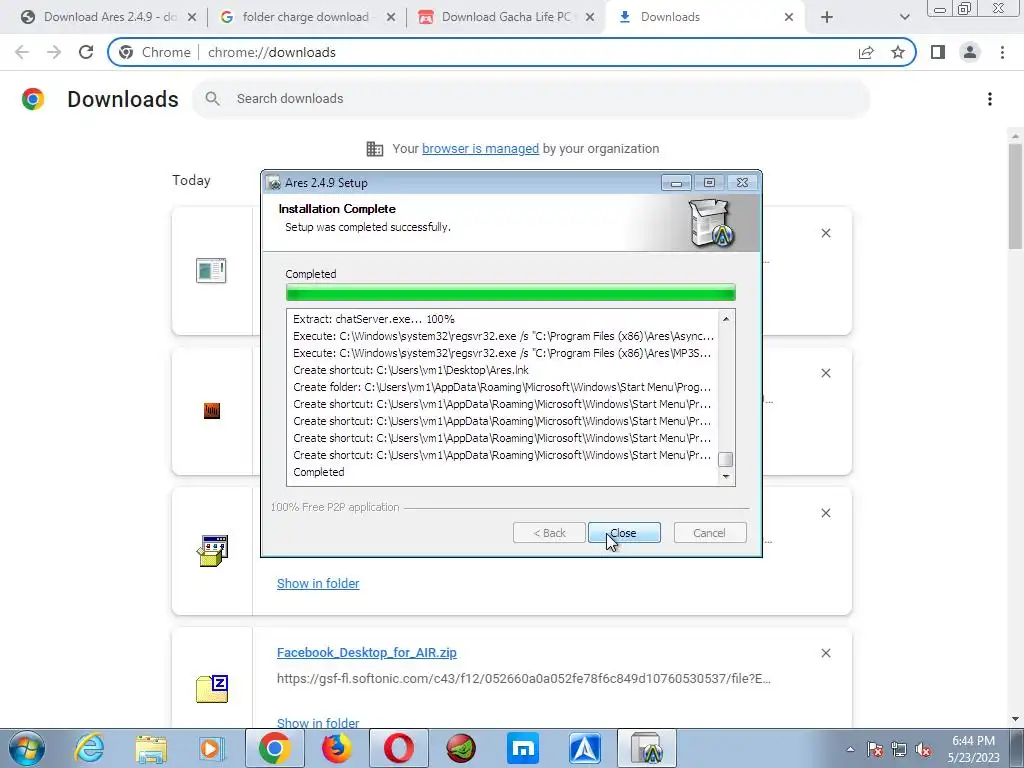Open the Facebook_Desktop_for_AIR.zip download link
1024x768 pixels.
366,652
